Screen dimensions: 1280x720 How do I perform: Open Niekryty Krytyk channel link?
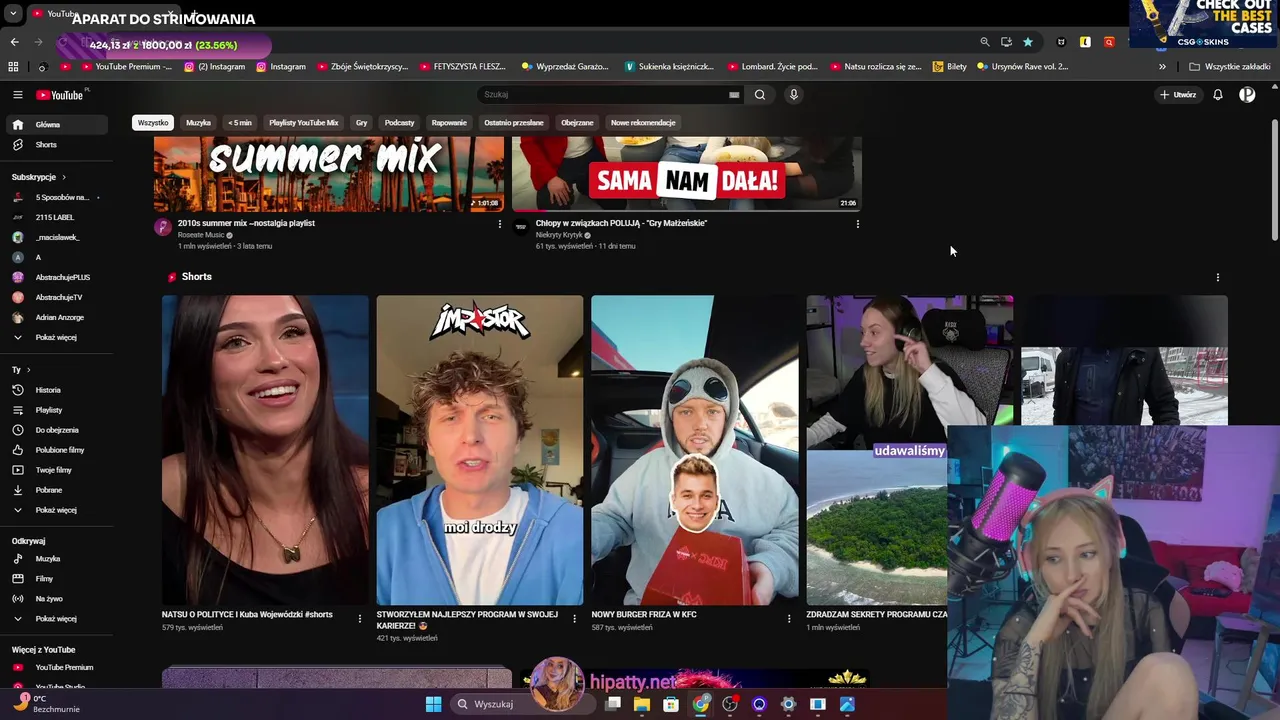tap(559, 235)
